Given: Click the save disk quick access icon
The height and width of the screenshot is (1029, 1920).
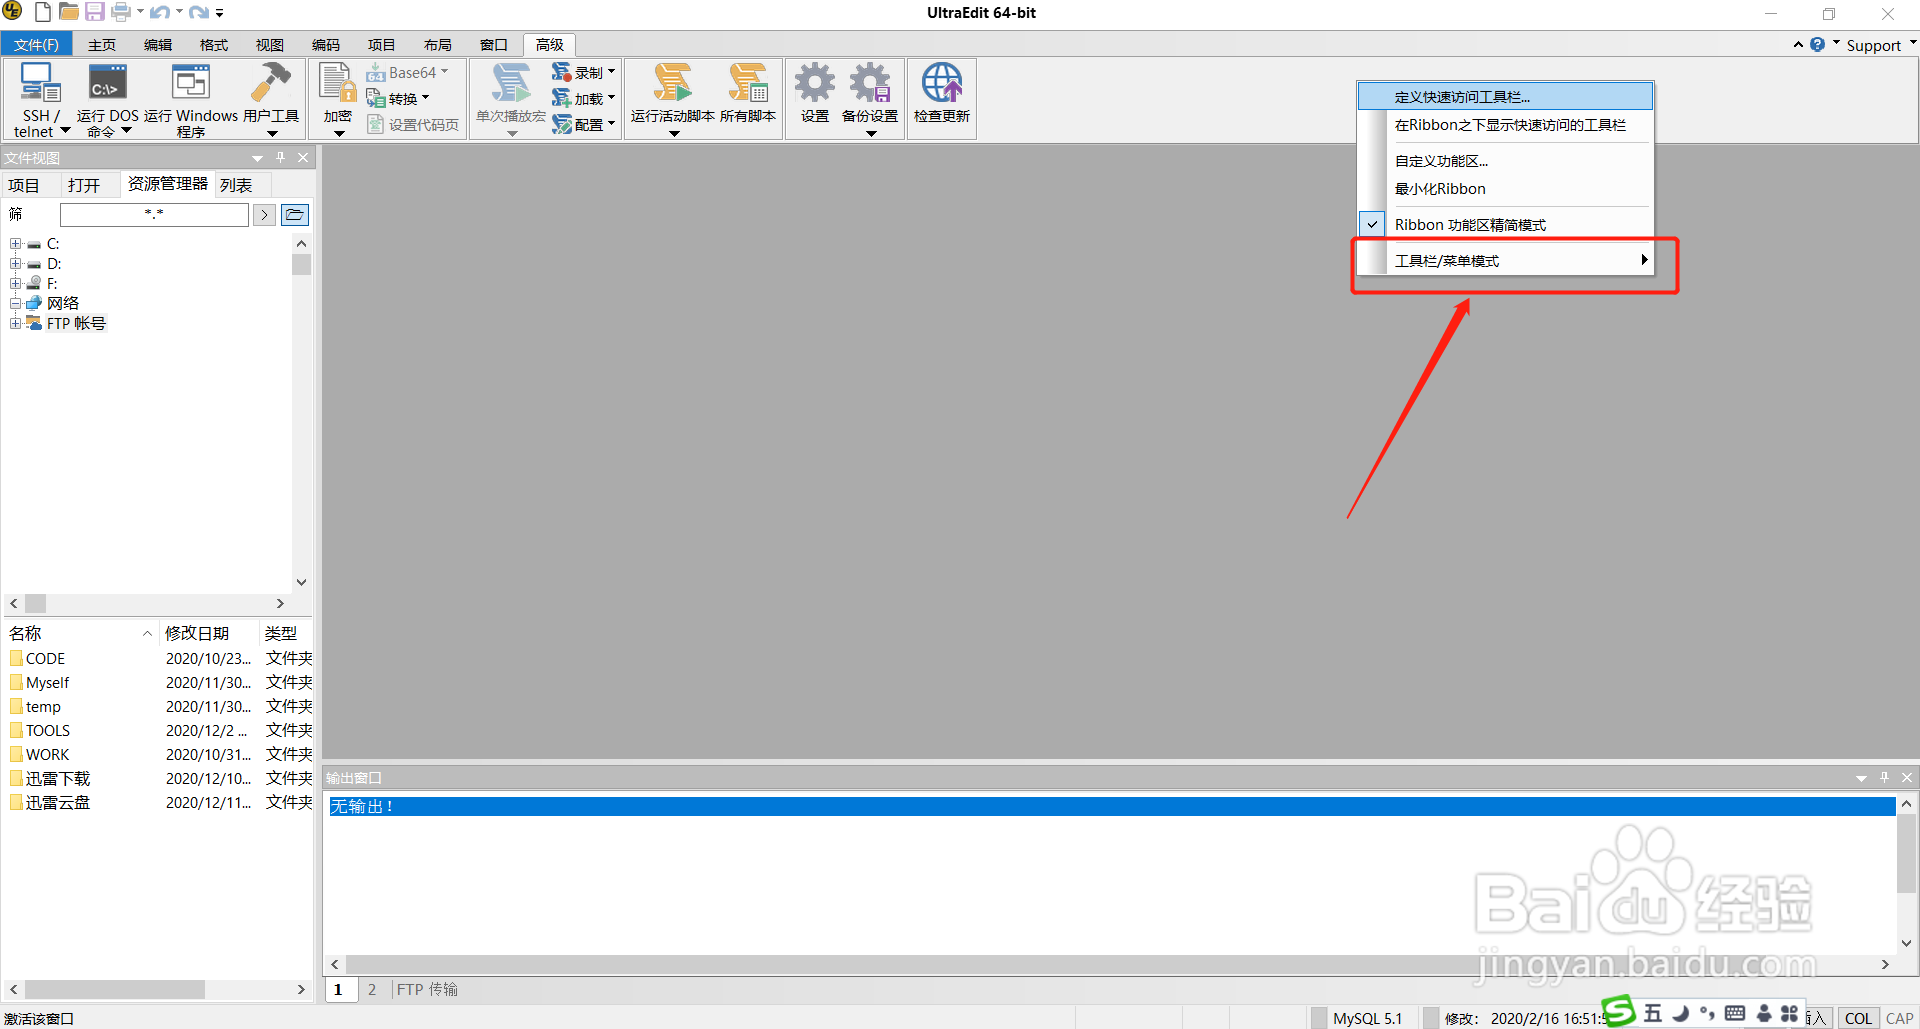Looking at the screenshot, I should (x=94, y=12).
